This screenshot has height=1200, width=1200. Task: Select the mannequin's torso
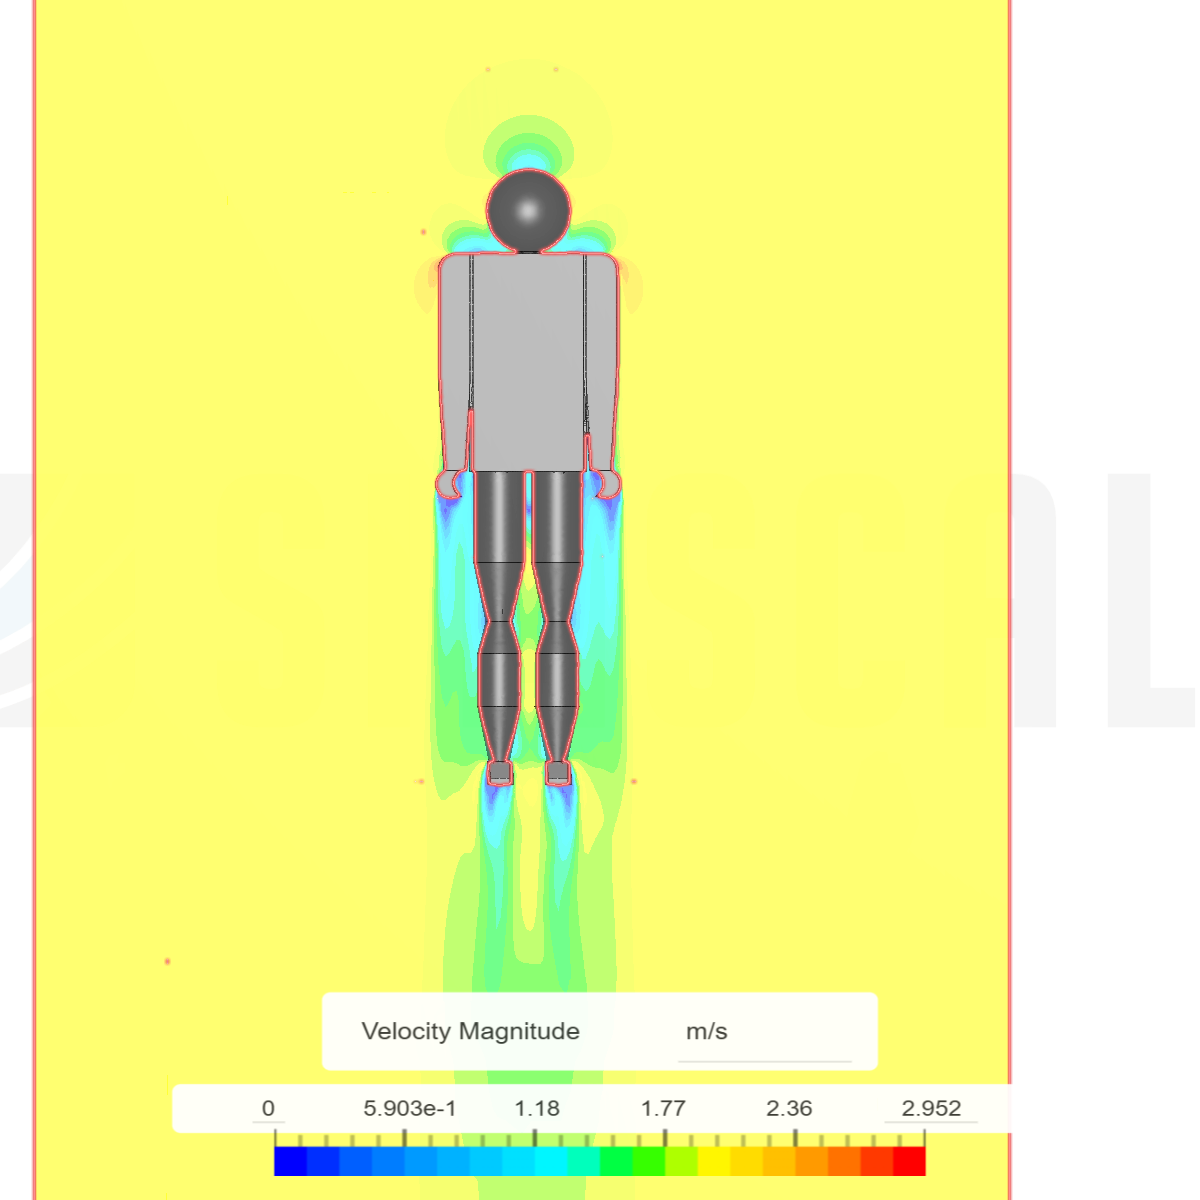(x=528, y=360)
